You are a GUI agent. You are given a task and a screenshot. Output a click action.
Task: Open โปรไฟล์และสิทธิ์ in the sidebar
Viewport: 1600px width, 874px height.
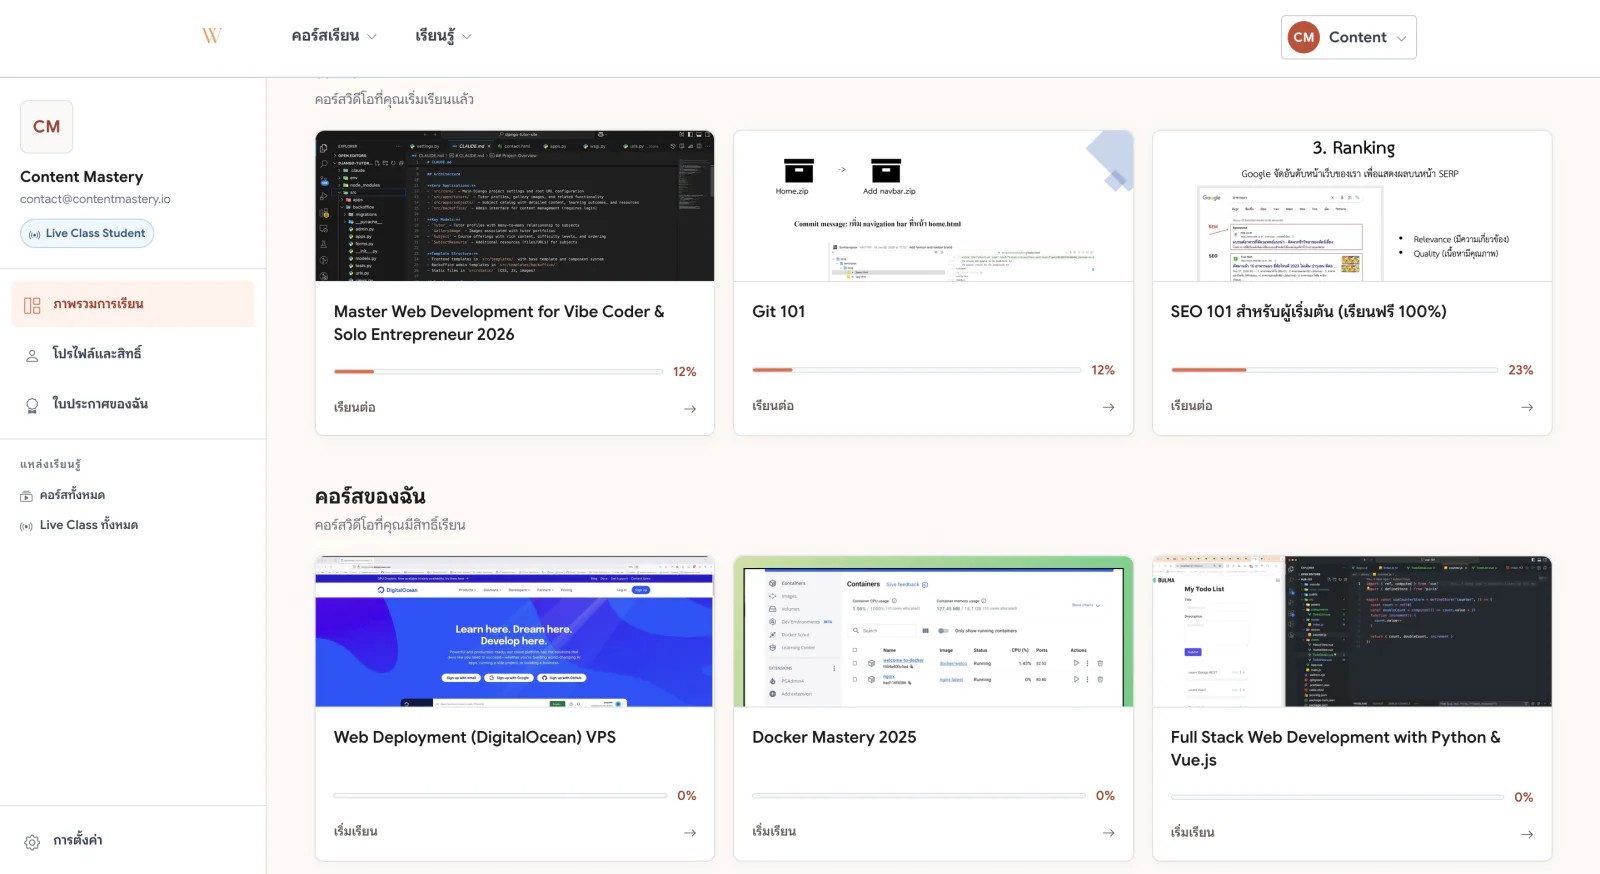[x=133, y=354]
